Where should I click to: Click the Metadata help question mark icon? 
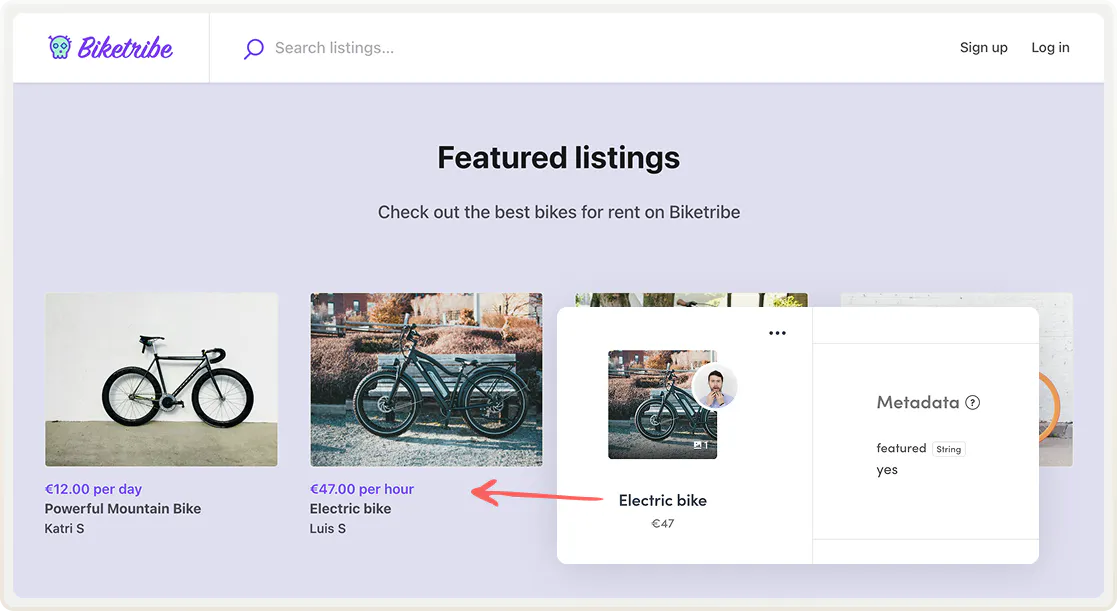click(972, 403)
